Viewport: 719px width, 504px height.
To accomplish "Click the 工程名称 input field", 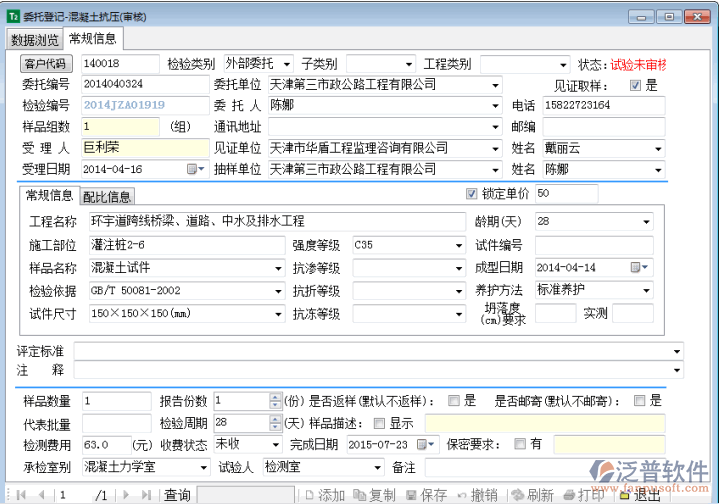I will (x=276, y=221).
